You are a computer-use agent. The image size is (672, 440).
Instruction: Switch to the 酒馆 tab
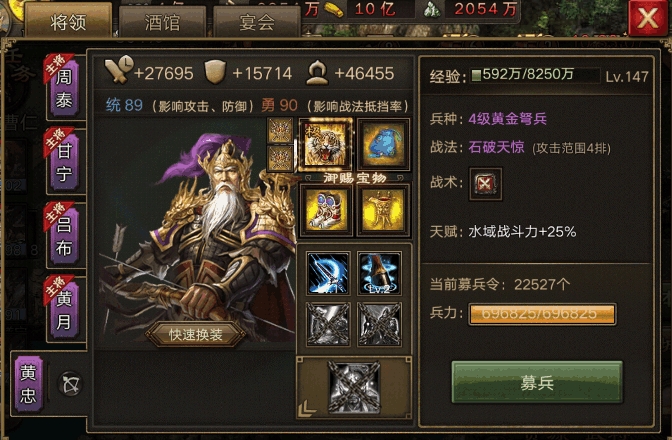[162, 22]
